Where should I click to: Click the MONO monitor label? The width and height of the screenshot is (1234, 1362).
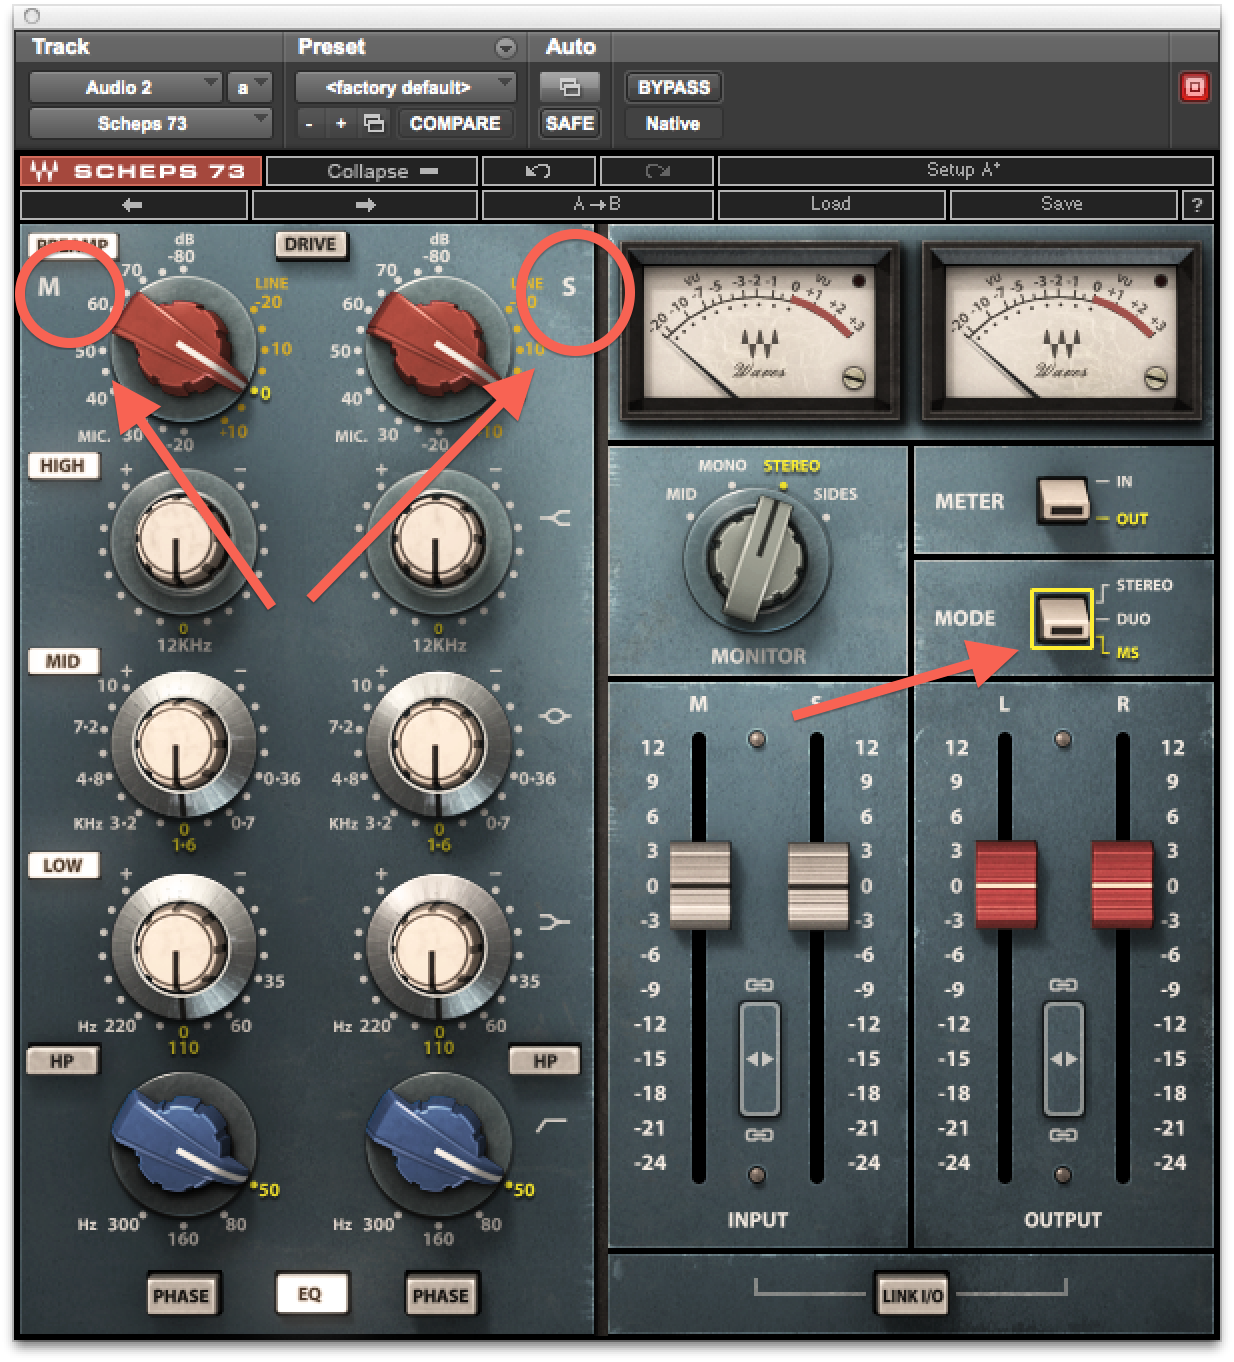tap(722, 466)
